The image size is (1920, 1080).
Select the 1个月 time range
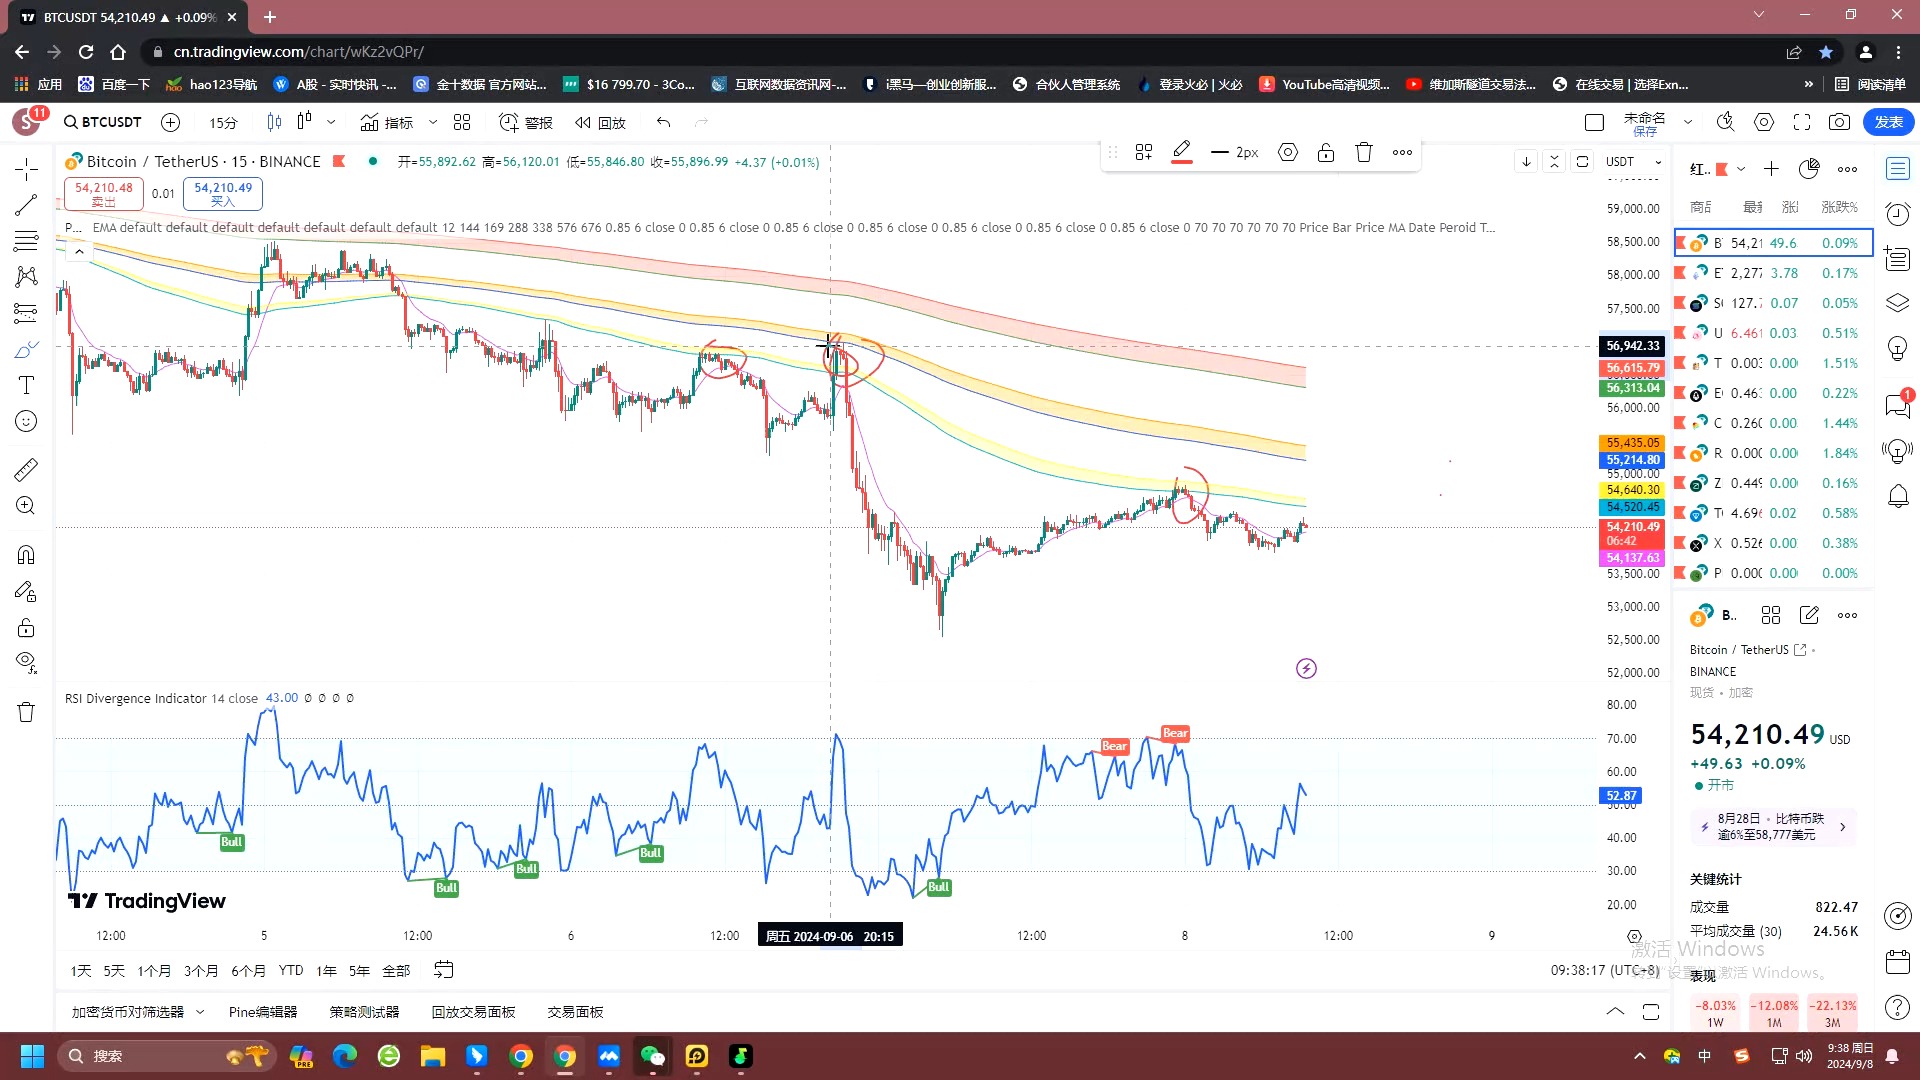(x=154, y=970)
